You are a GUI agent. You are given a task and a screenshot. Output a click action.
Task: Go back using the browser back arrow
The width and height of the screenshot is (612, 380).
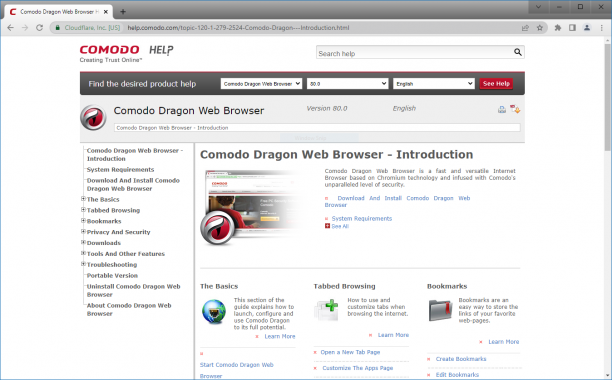click(11, 28)
